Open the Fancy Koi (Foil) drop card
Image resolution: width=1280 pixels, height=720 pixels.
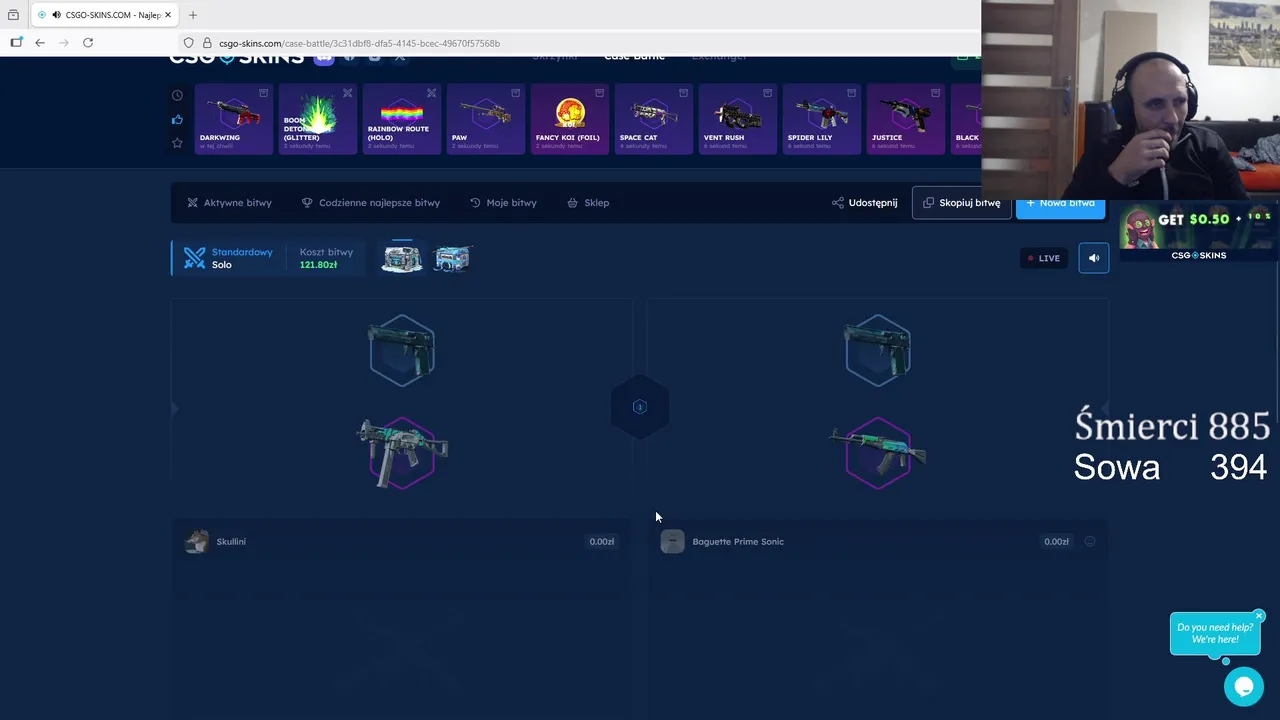(569, 119)
